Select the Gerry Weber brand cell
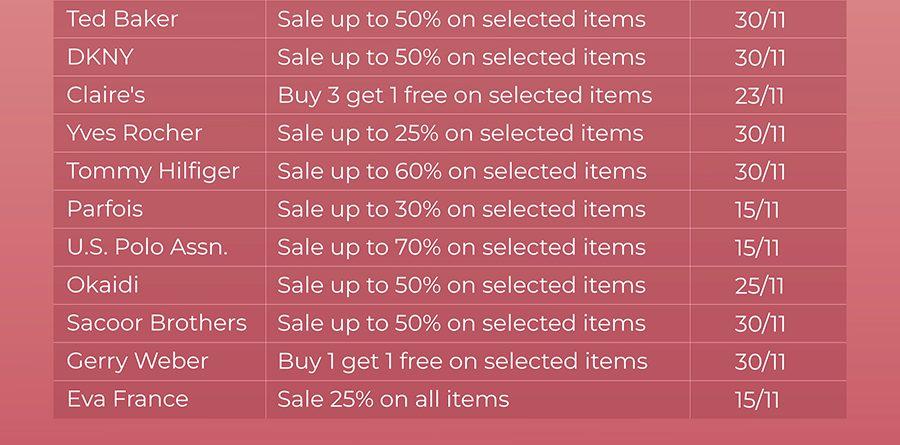 pos(160,361)
